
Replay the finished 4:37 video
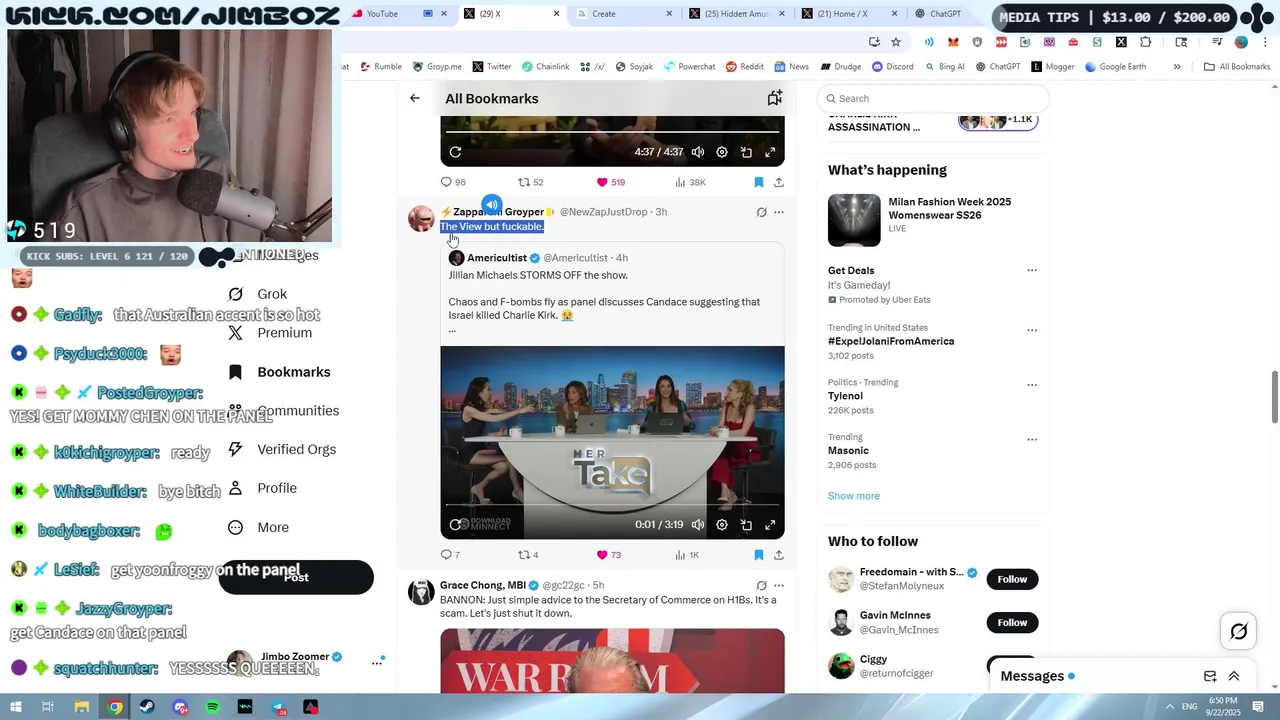pyautogui.click(x=455, y=152)
